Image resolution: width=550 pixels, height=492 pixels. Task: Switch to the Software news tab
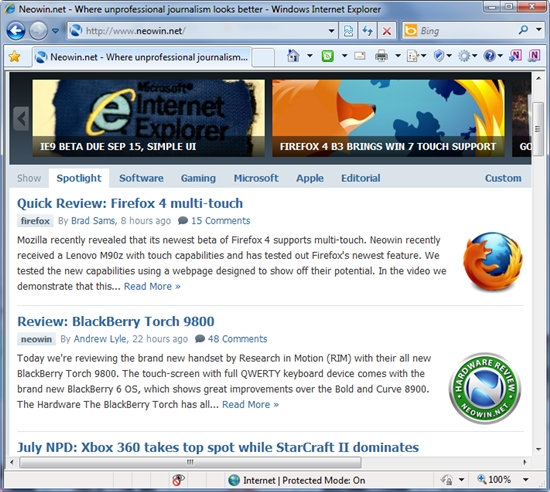point(141,178)
